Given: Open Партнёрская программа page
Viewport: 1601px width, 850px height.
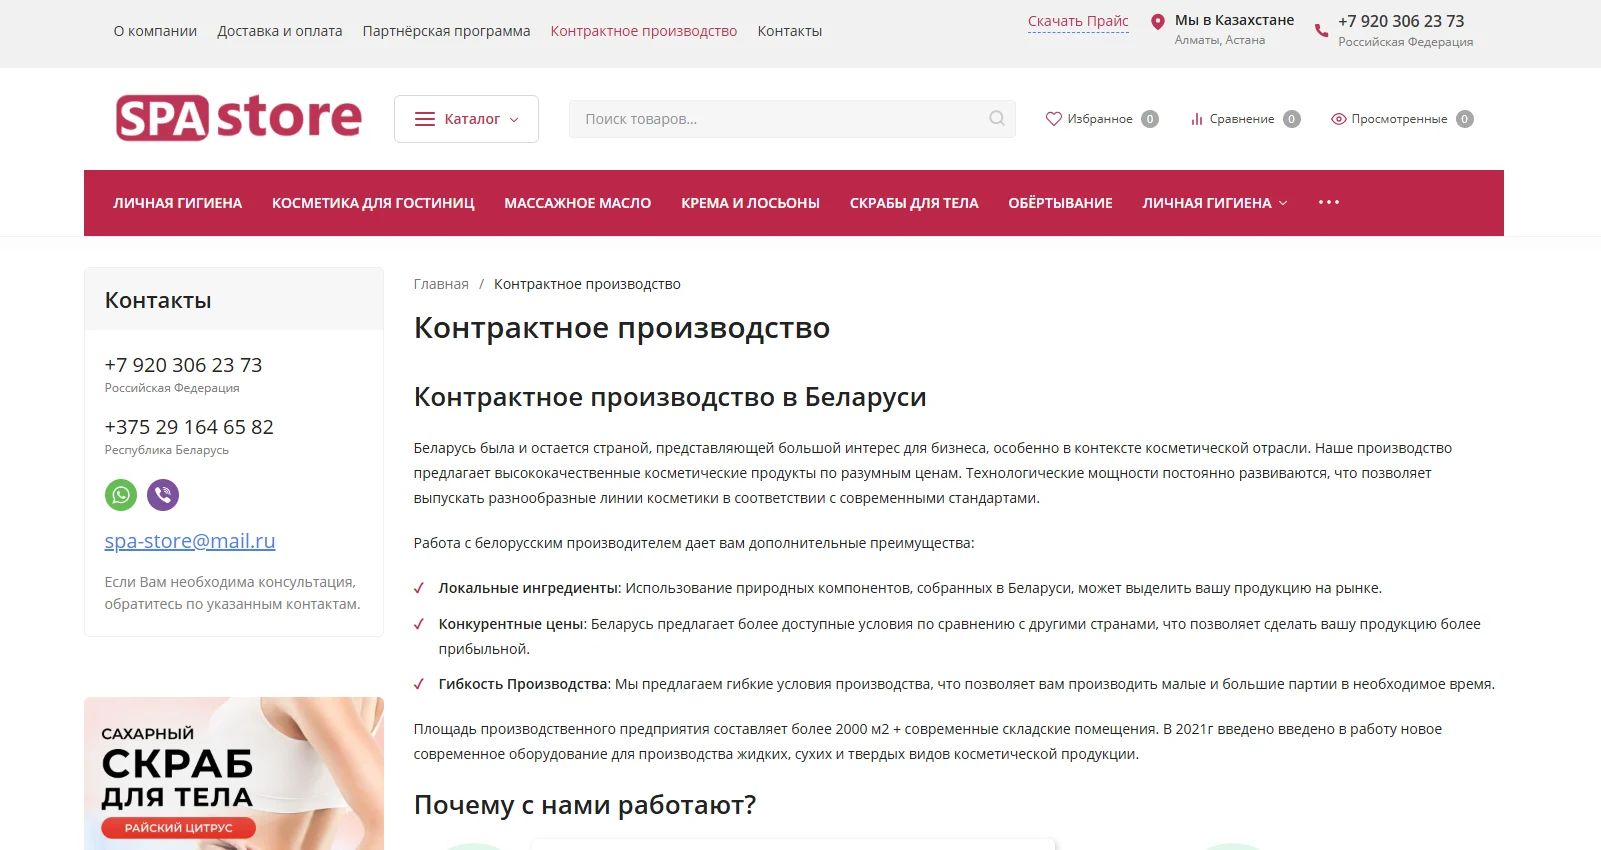Looking at the screenshot, I should (x=446, y=31).
